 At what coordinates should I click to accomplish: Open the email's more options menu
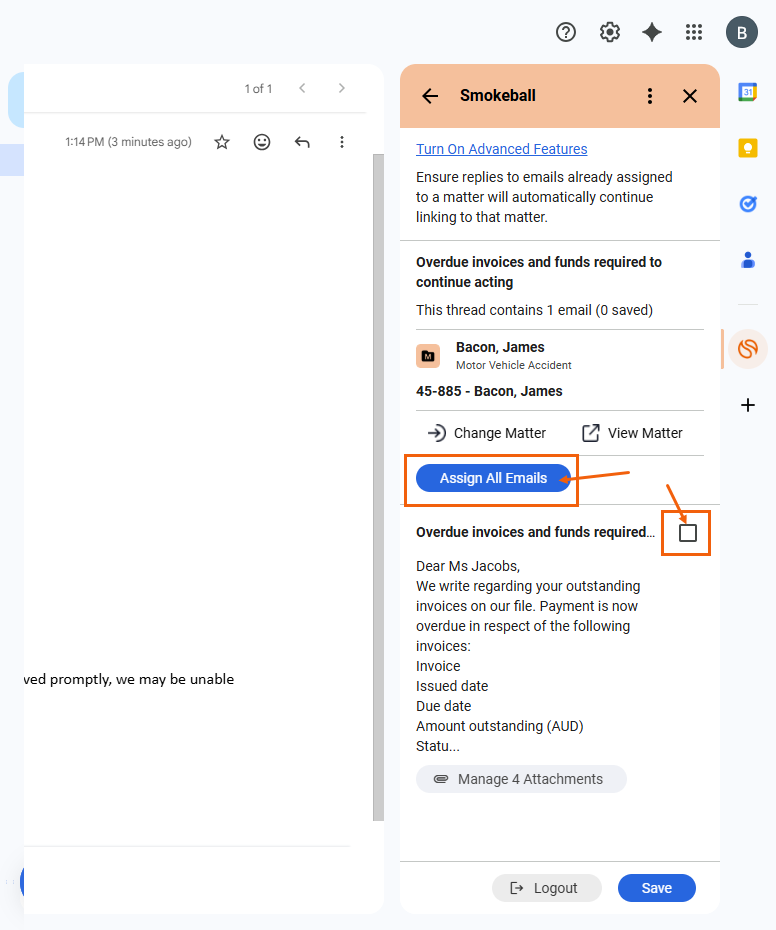tap(342, 142)
